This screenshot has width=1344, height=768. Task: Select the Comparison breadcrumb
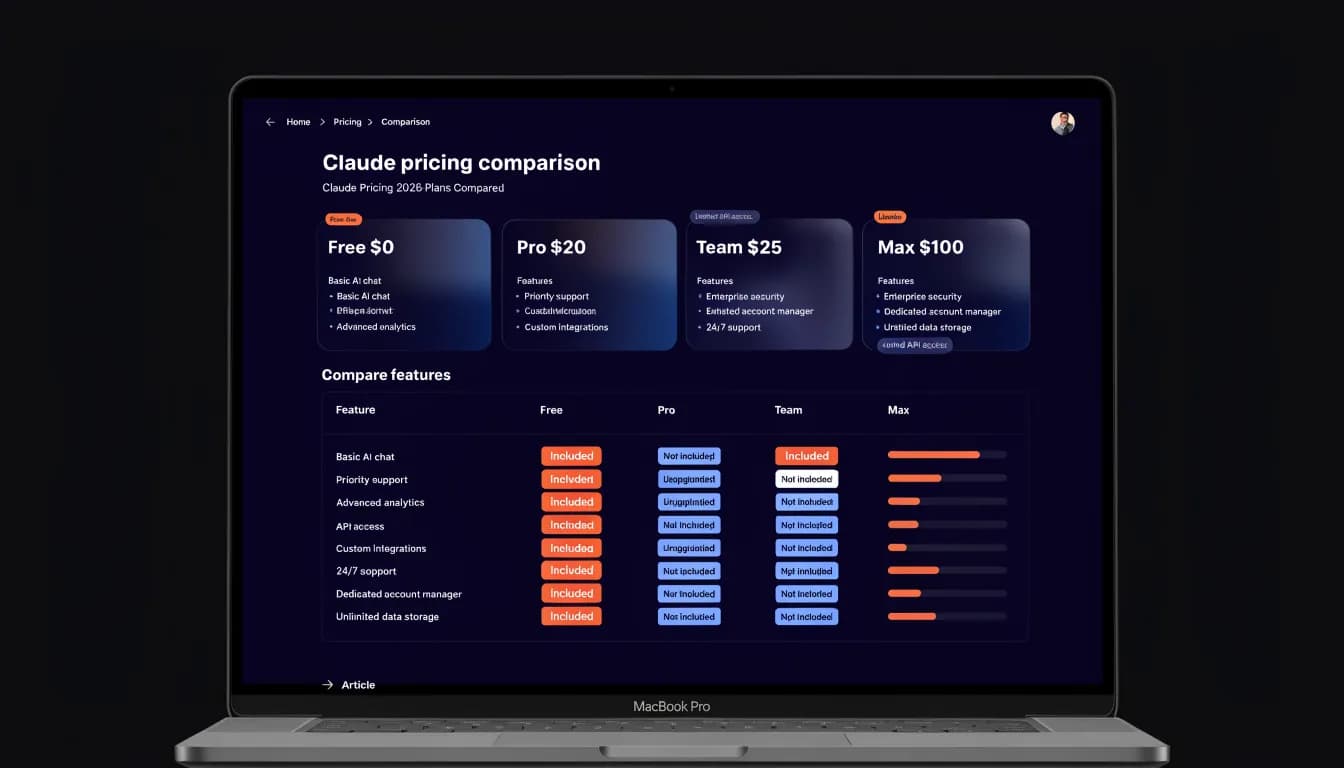(x=405, y=122)
